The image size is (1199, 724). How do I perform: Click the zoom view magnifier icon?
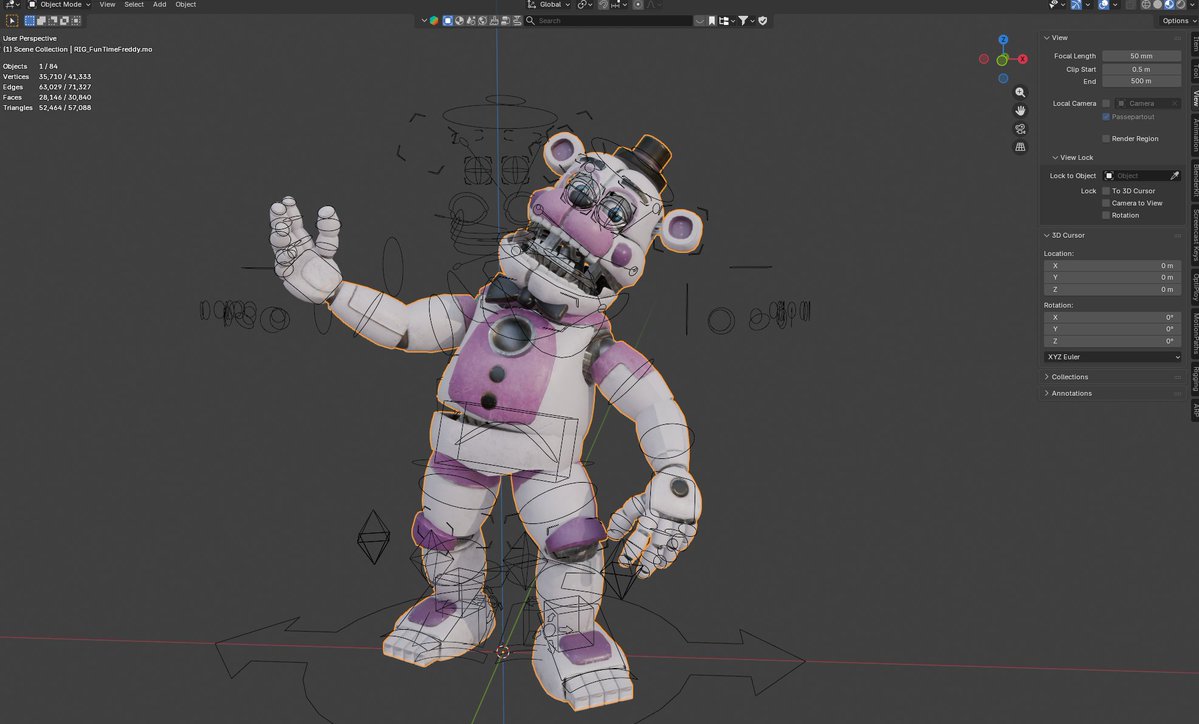point(1020,93)
